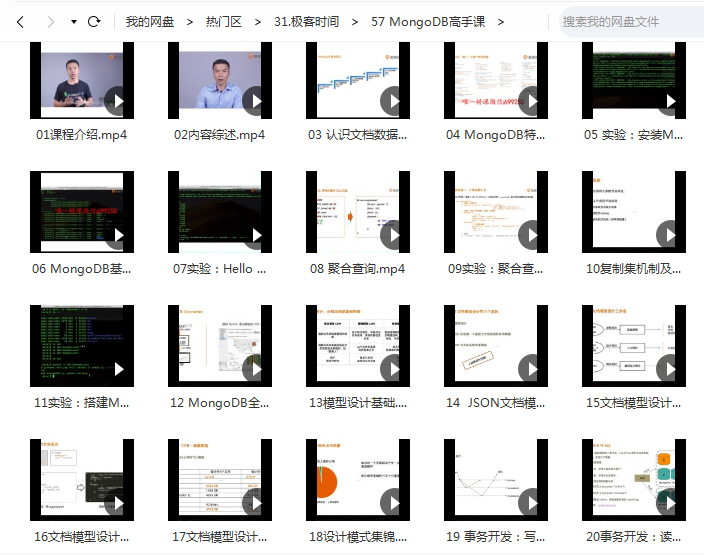Screen dimensions: 704x555
Task: Select the 13模型设计基础 video thumbnail
Action: pos(358,346)
